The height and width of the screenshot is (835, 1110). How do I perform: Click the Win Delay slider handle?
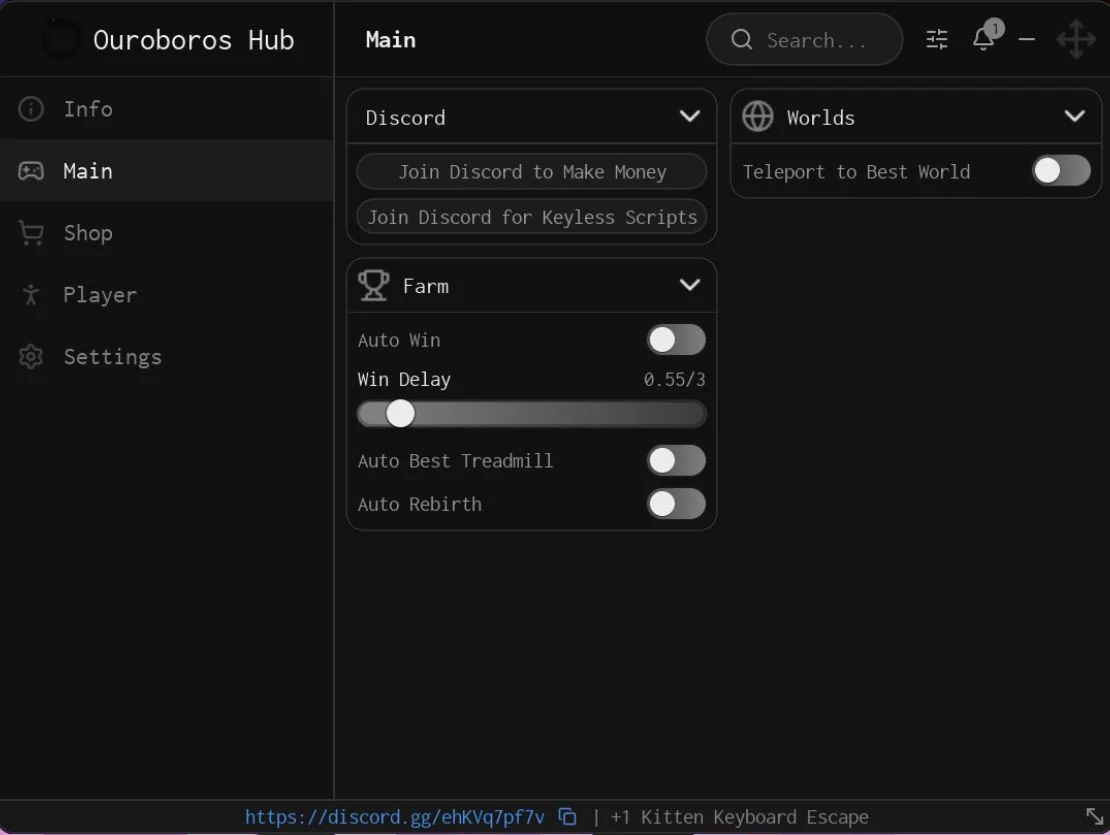tap(400, 414)
